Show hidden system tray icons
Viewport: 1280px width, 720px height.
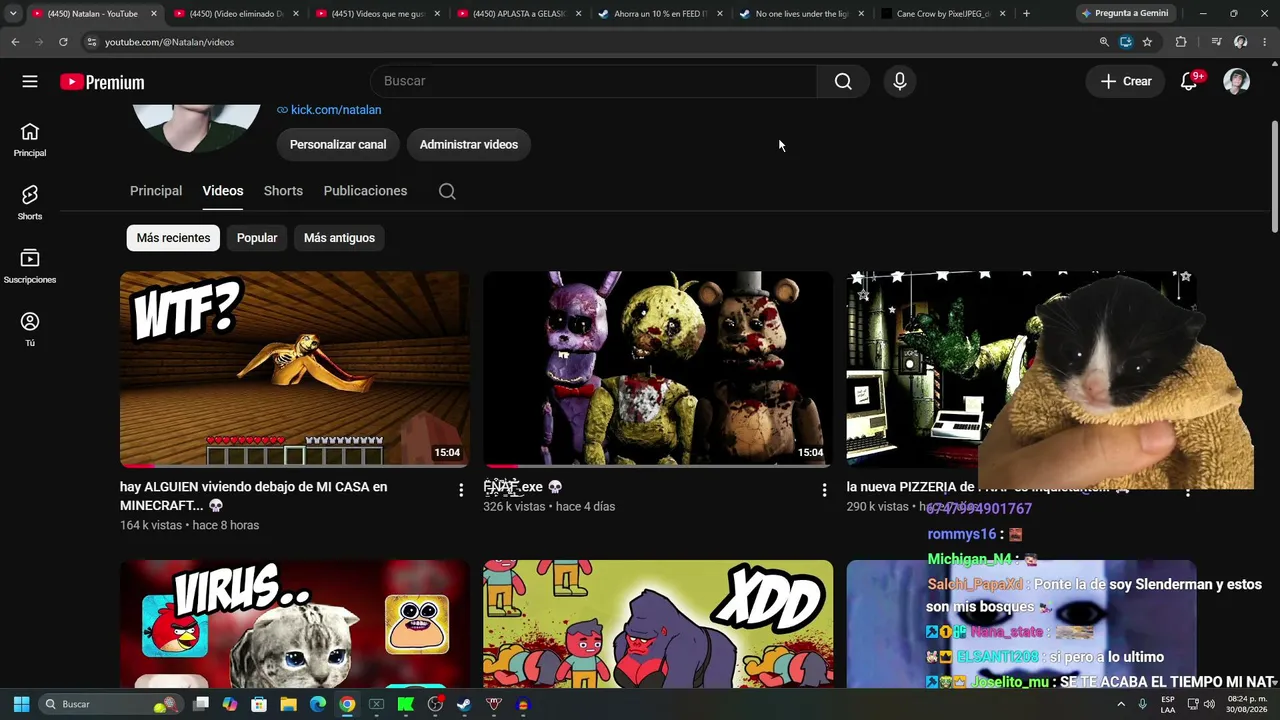1121,704
